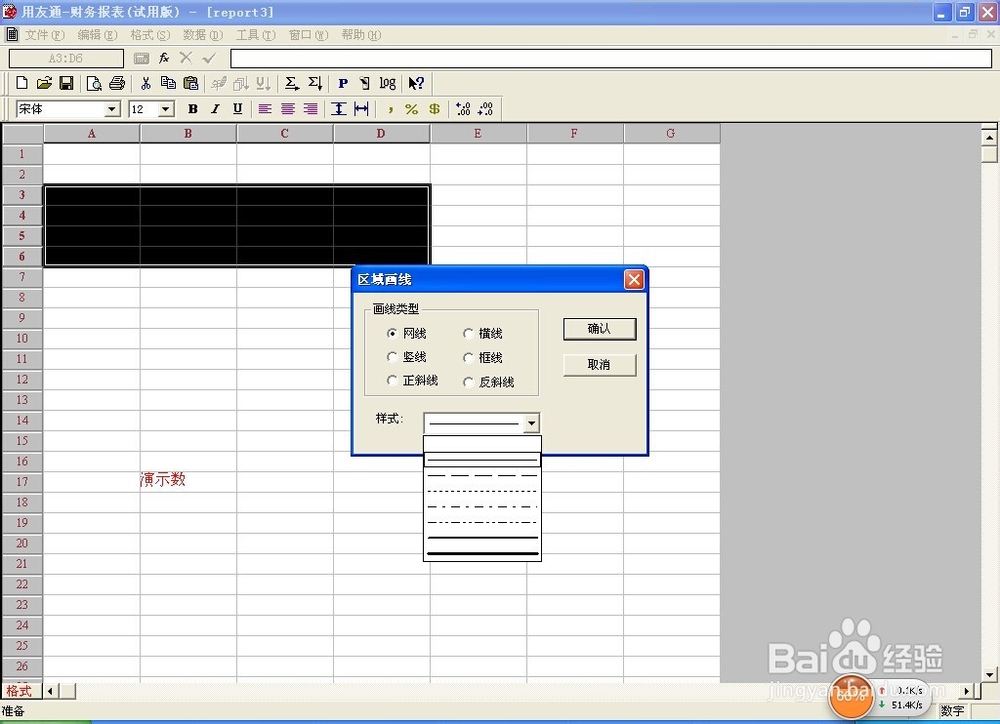Click the 取消 button

pyautogui.click(x=598, y=364)
